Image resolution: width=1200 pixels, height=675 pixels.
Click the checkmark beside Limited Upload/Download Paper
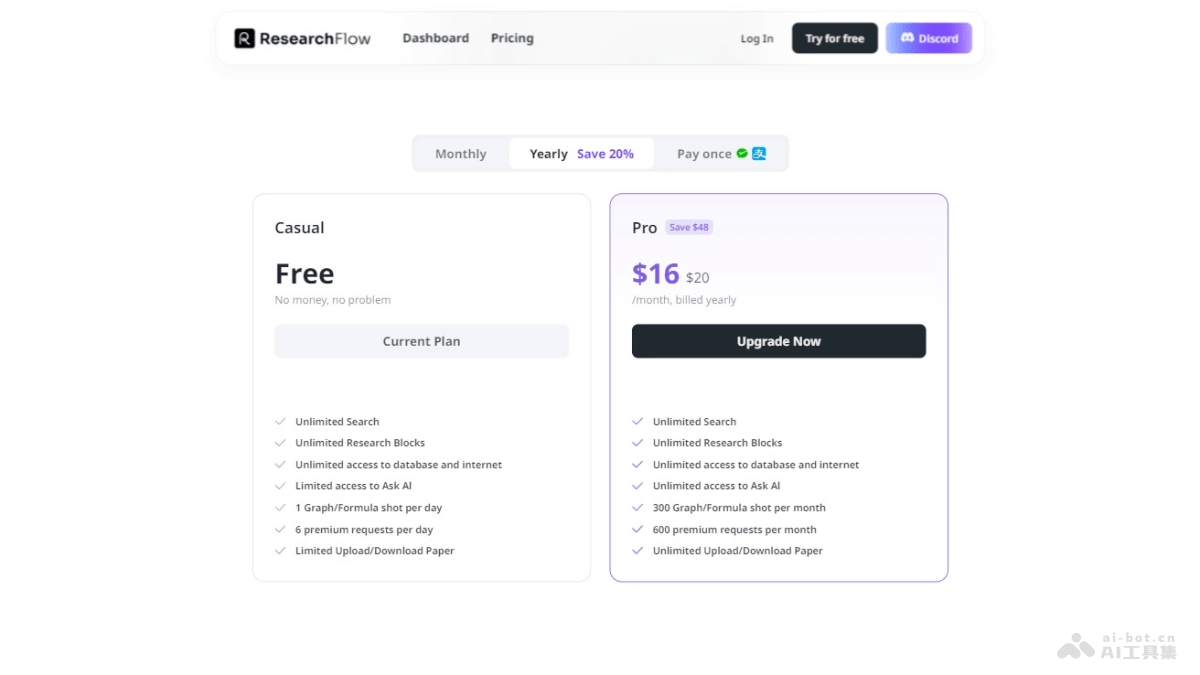[x=281, y=550]
